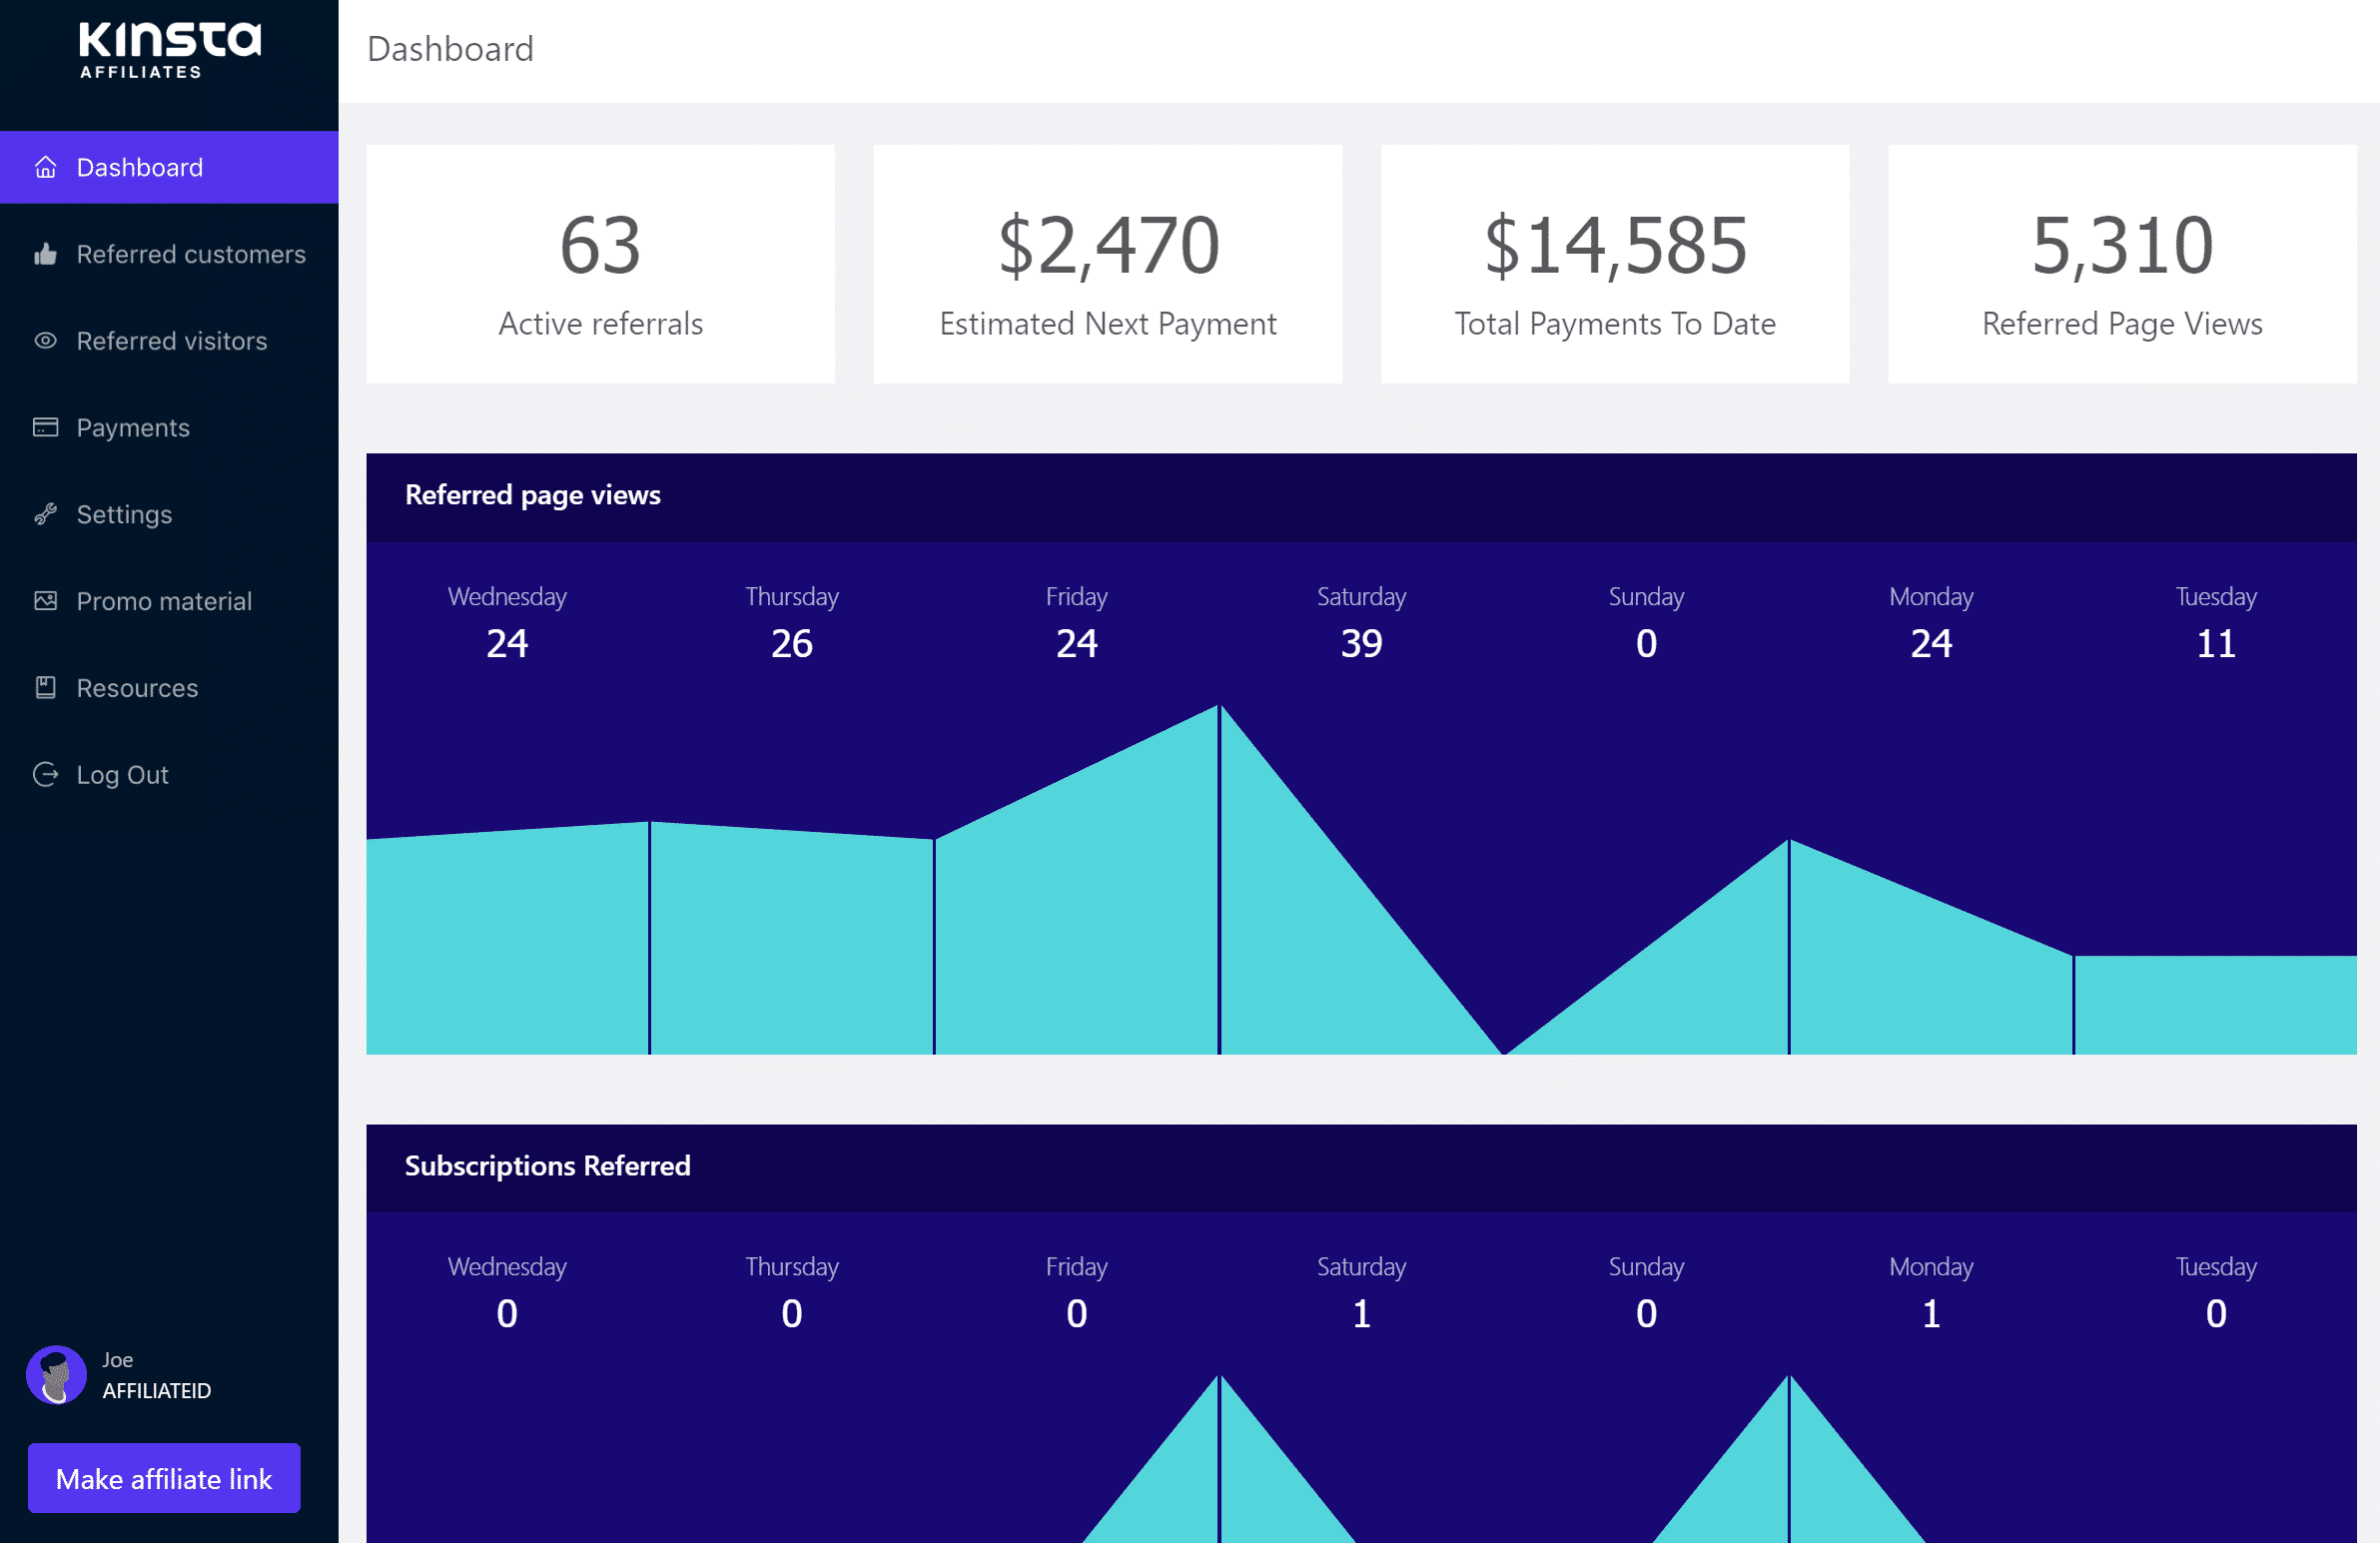Click the Referred customers icon
The width and height of the screenshot is (2380, 1543).
(47, 255)
